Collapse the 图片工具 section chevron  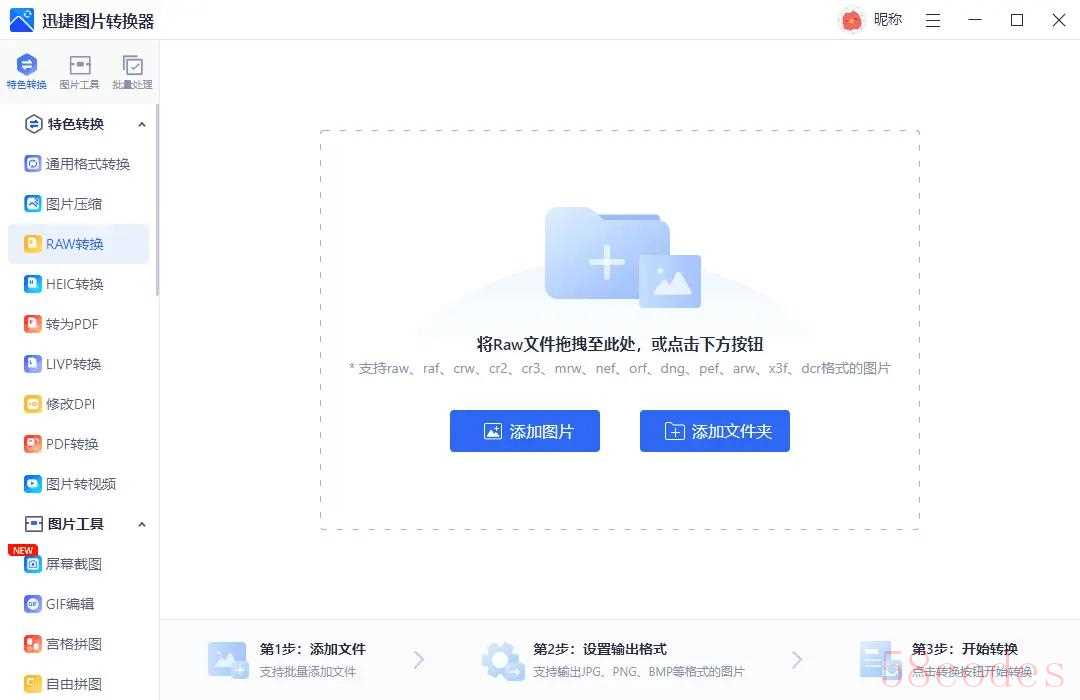[141, 524]
